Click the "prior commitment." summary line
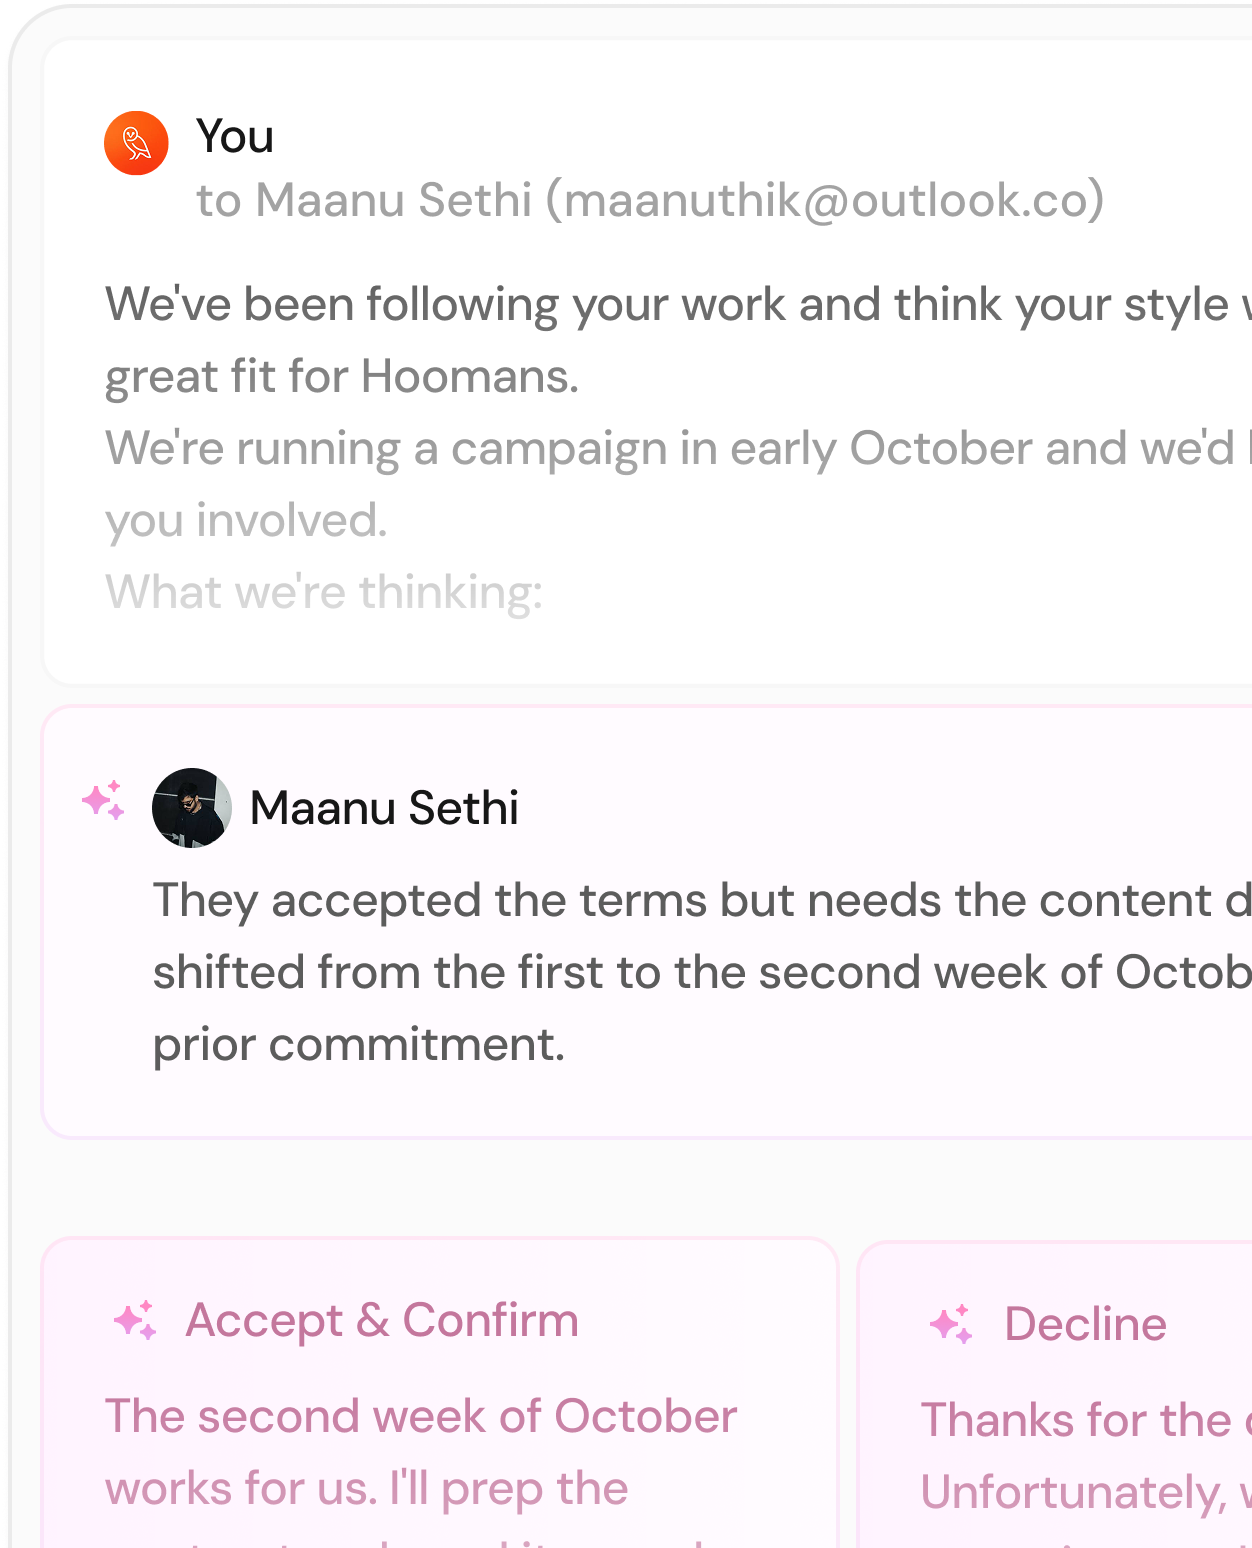This screenshot has width=1252, height=1548. point(359,1045)
